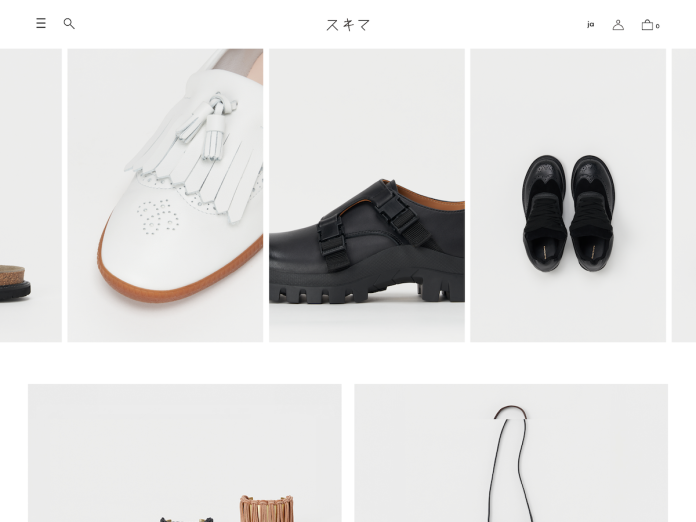The height and width of the screenshot is (522, 696).
Task: Open the pair of black brogue sneakers image
Action: click(x=568, y=195)
